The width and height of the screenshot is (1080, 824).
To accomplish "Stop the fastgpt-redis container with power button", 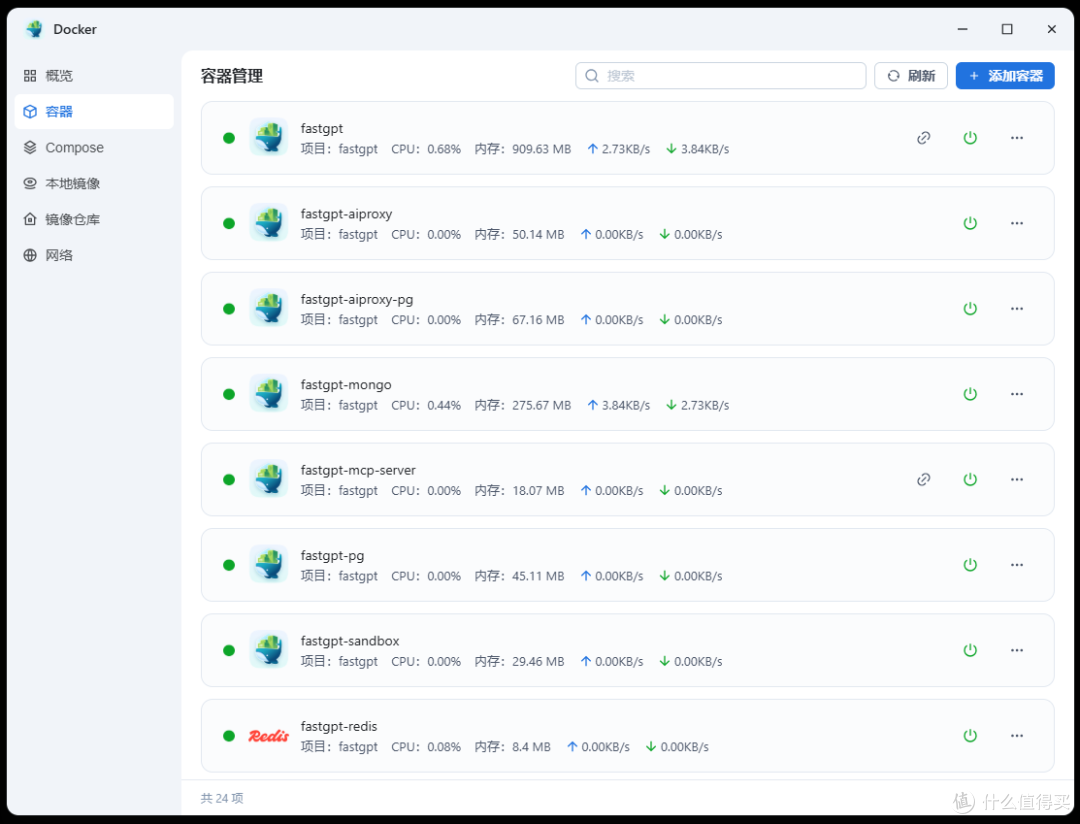I will coord(969,736).
